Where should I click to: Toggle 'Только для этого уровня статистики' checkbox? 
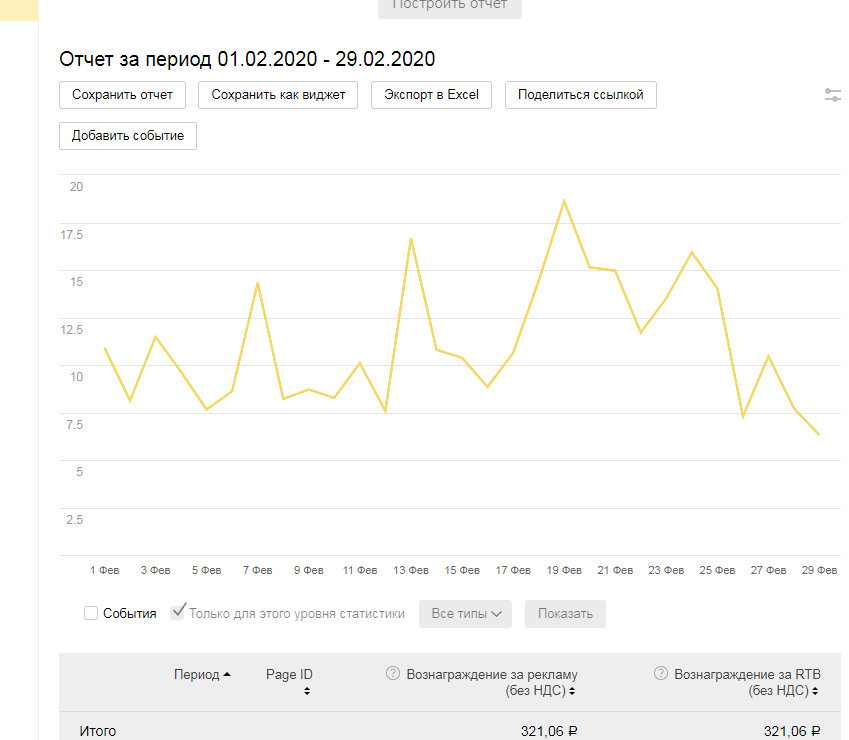(178, 612)
